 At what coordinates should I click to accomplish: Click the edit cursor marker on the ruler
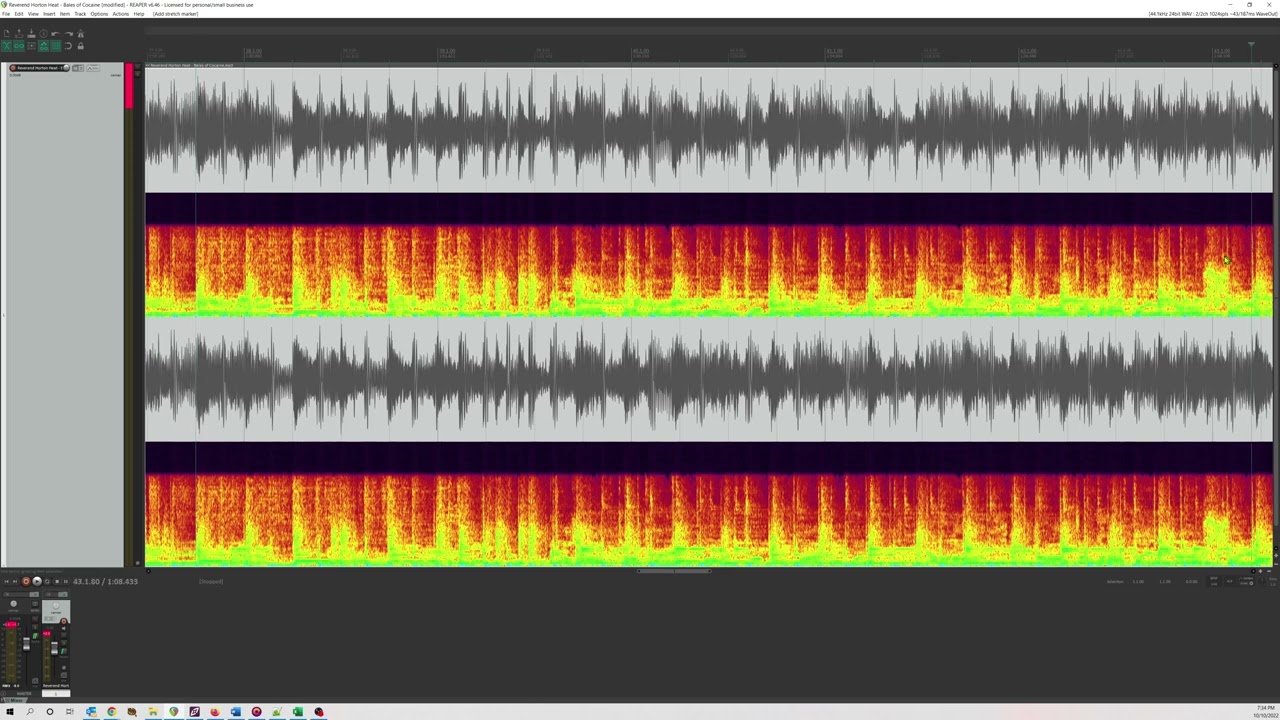(x=1251, y=45)
